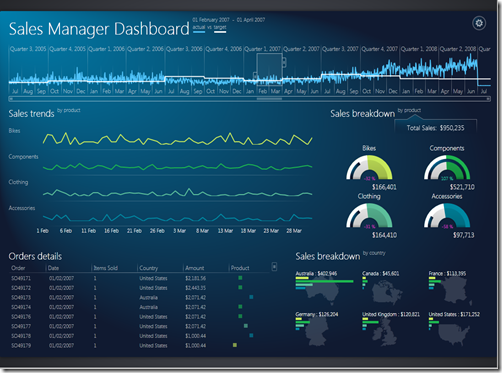Click Components value $521,710
The height and width of the screenshot is (373, 502).
tap(462, 187)
